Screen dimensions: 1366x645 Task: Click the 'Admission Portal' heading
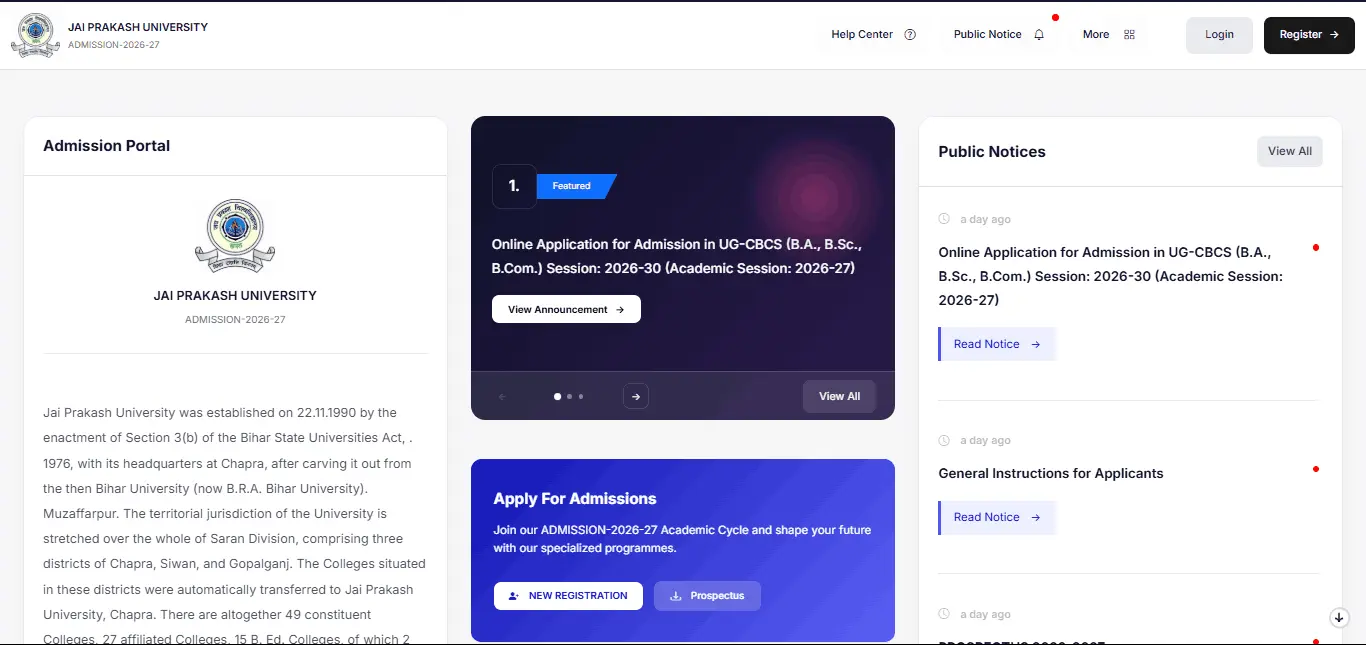point(107,146)
